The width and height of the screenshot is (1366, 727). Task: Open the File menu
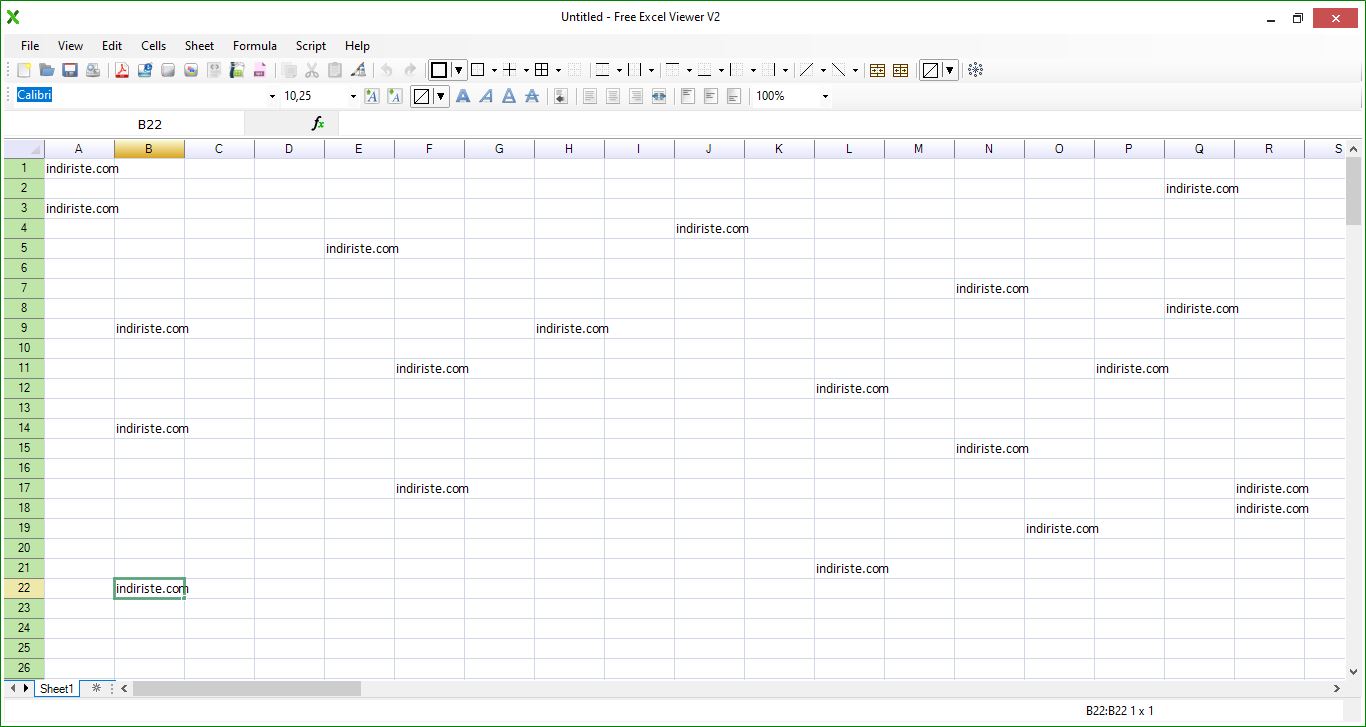click(30, 45)
